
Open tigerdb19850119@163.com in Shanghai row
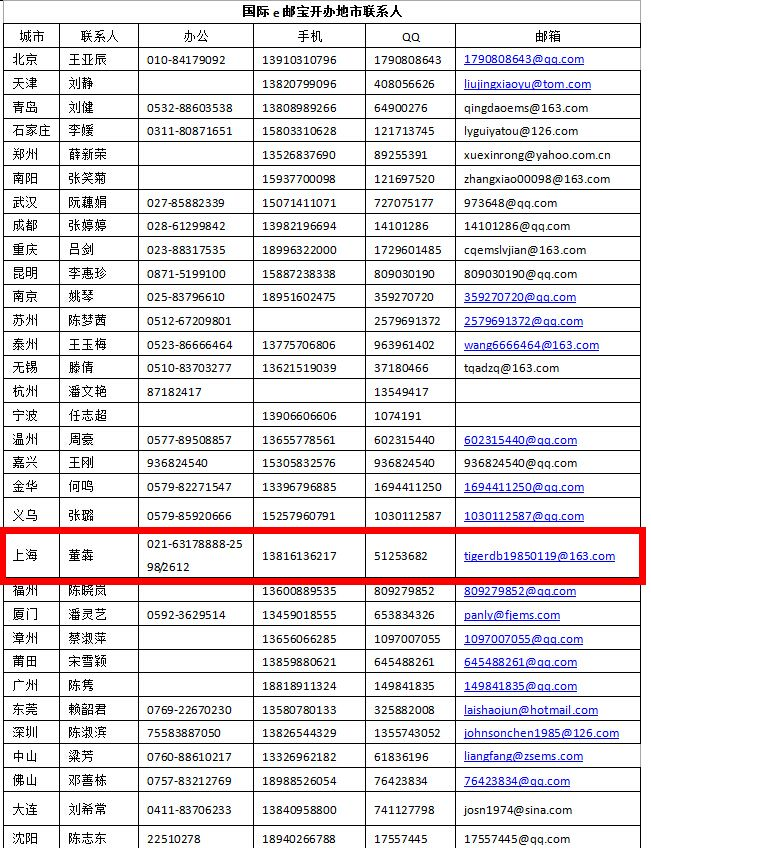pyautogui.click(x=539, y=556)
